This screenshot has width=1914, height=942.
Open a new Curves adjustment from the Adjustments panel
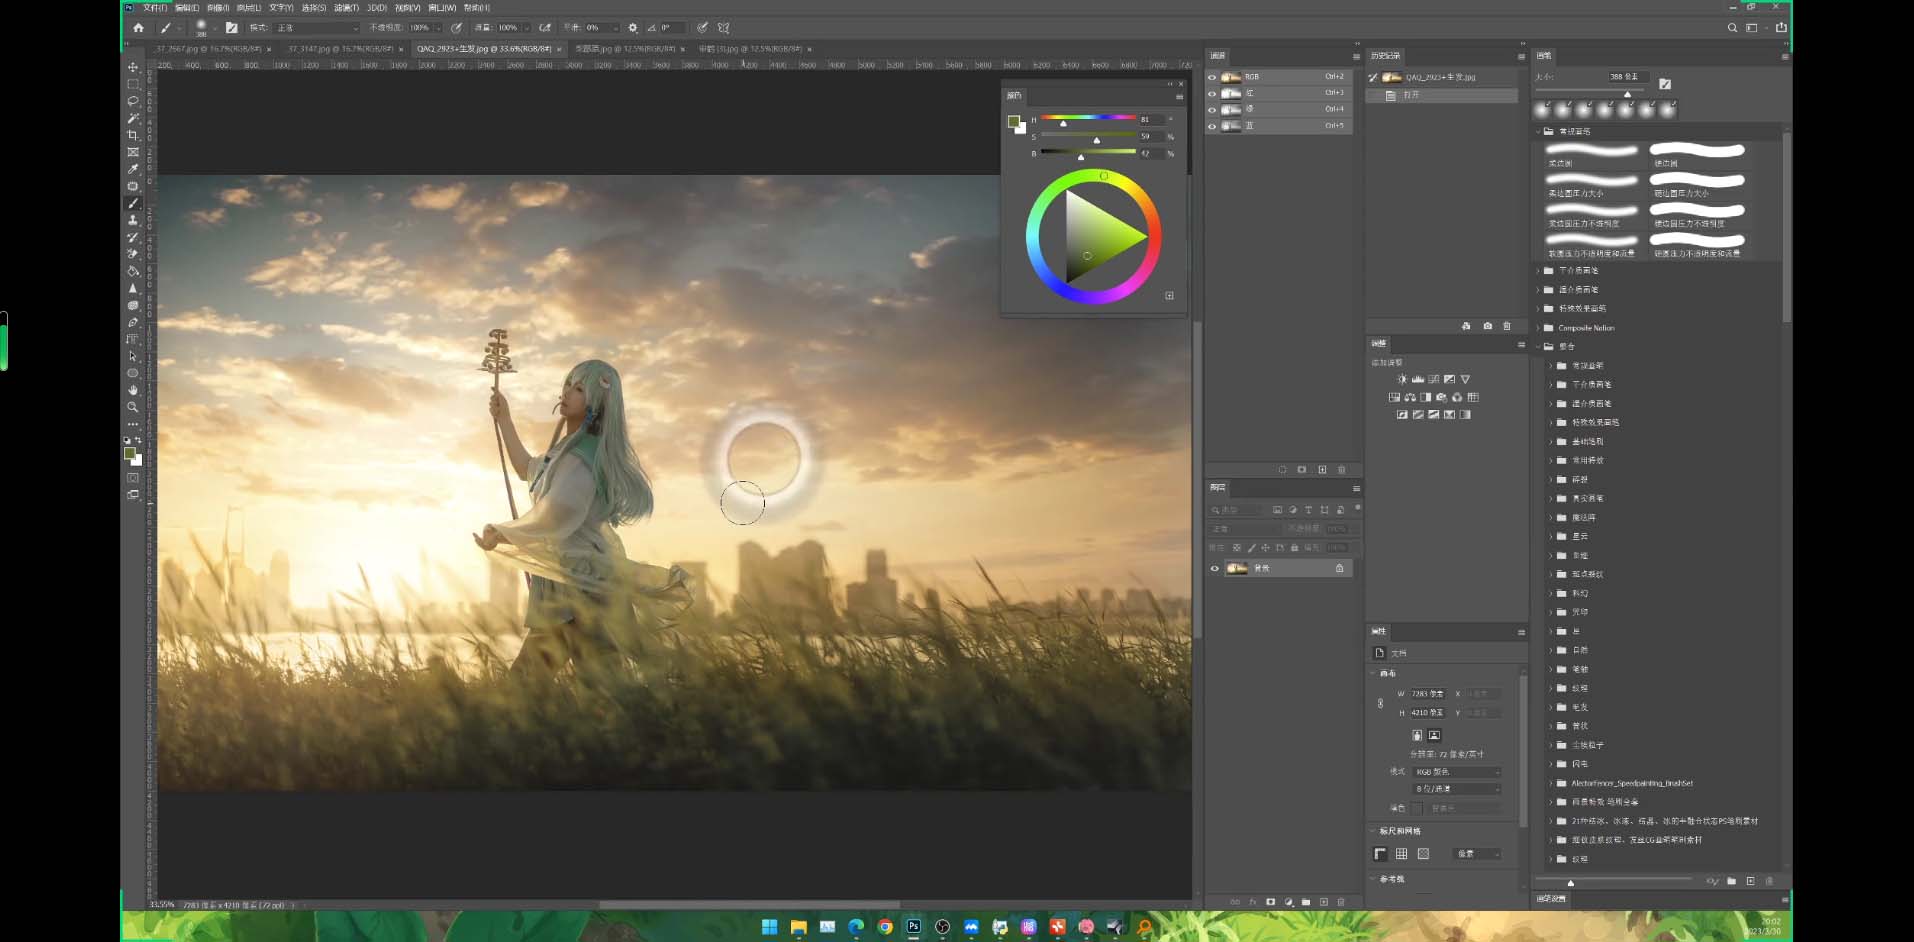point(1434,379)
